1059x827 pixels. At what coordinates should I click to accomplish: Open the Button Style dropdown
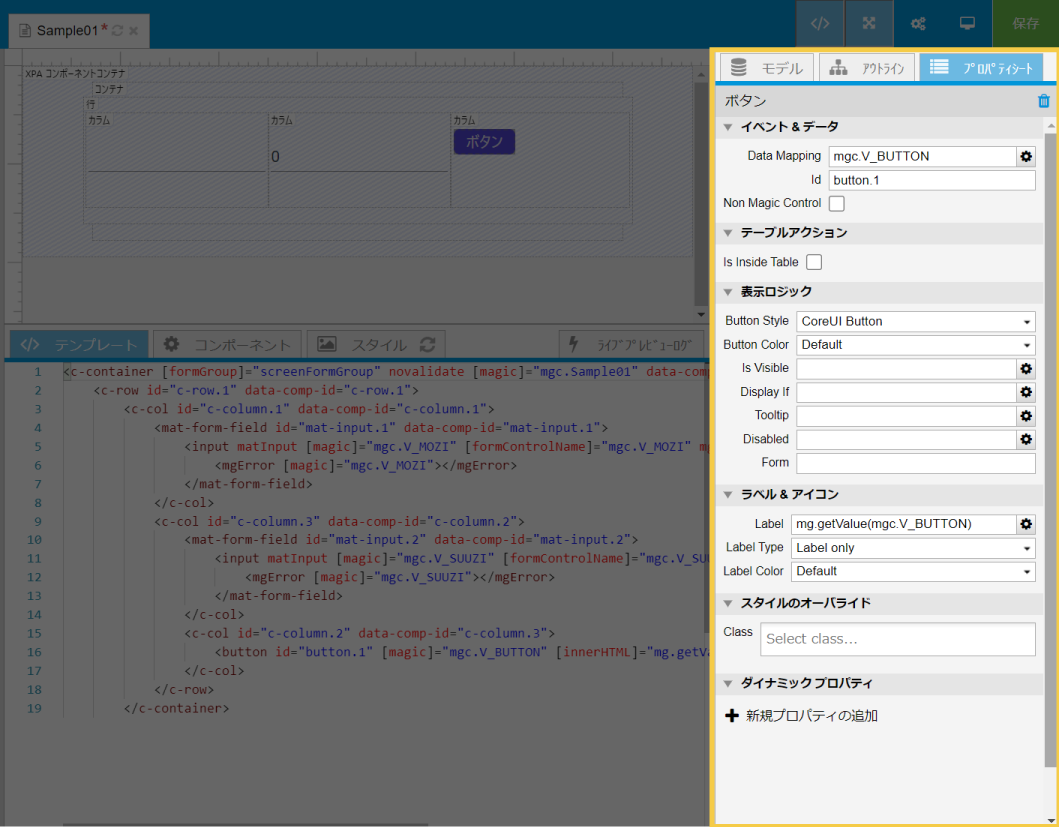915,321
